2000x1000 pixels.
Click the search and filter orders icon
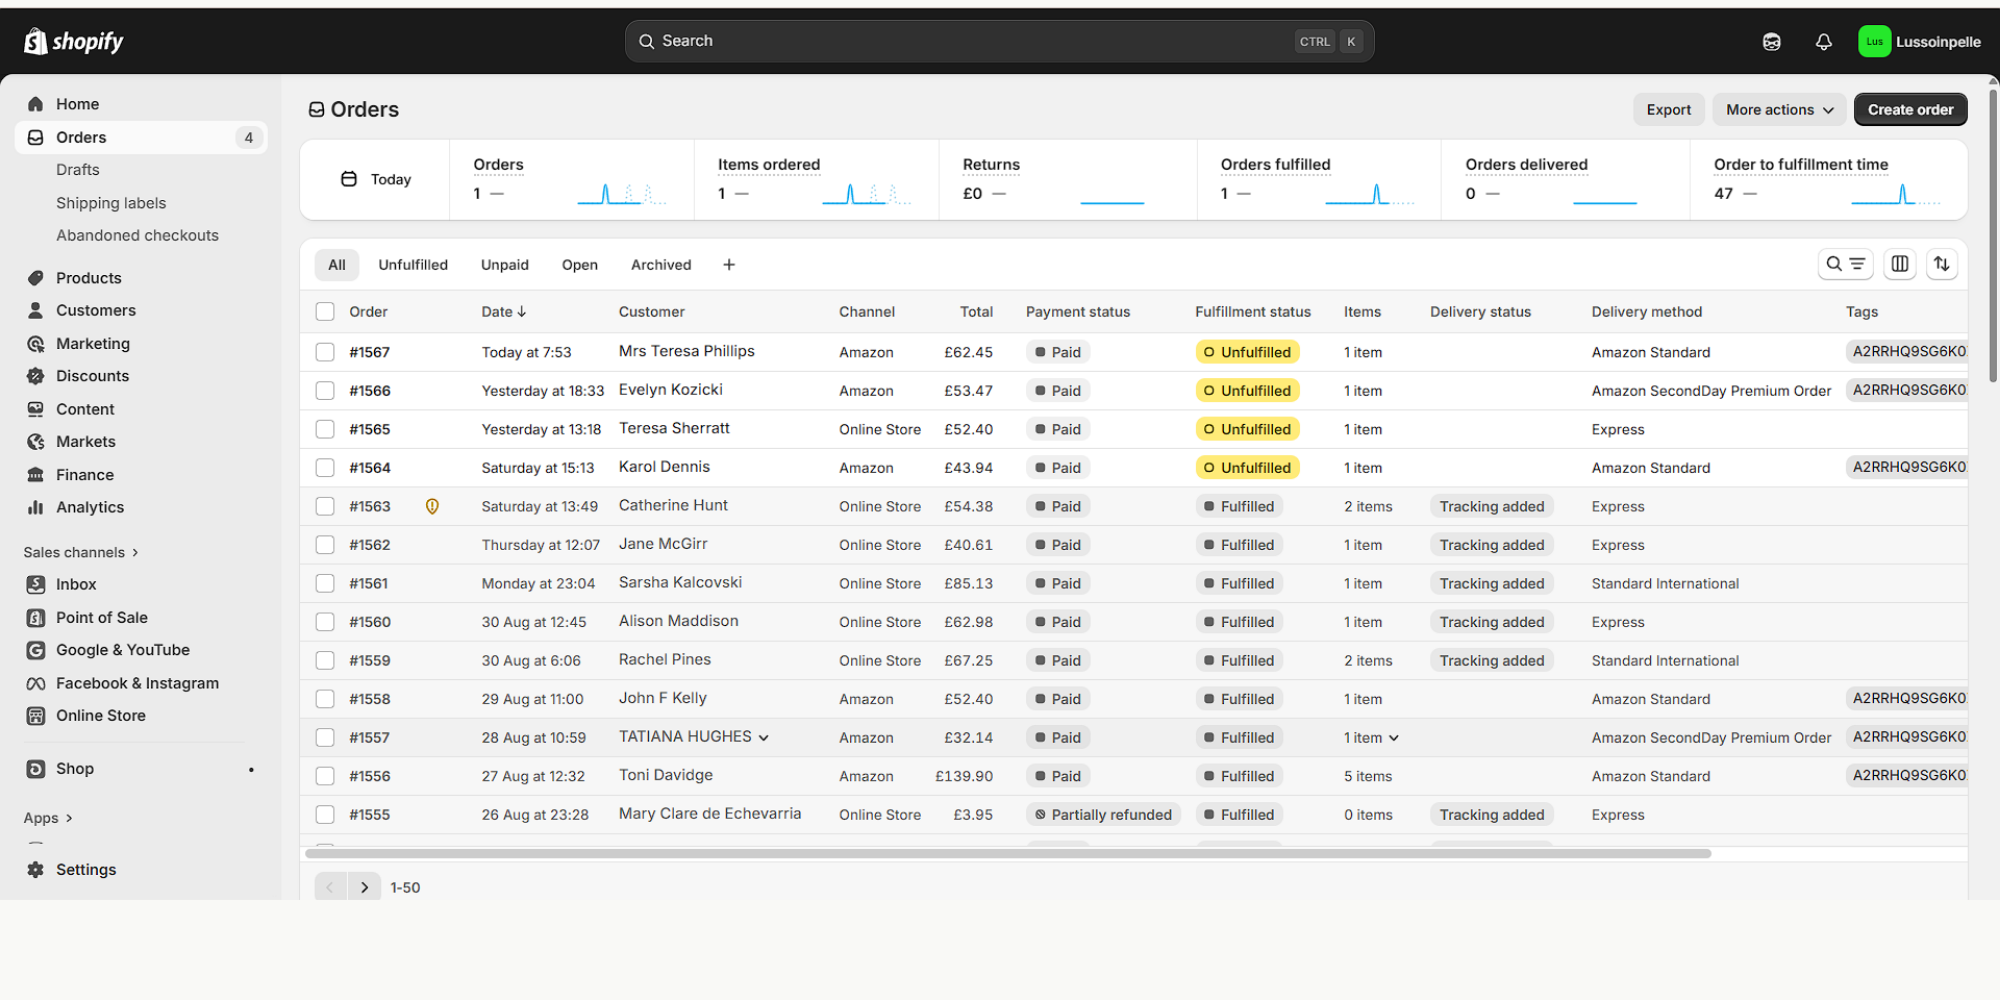point(1844,264)
